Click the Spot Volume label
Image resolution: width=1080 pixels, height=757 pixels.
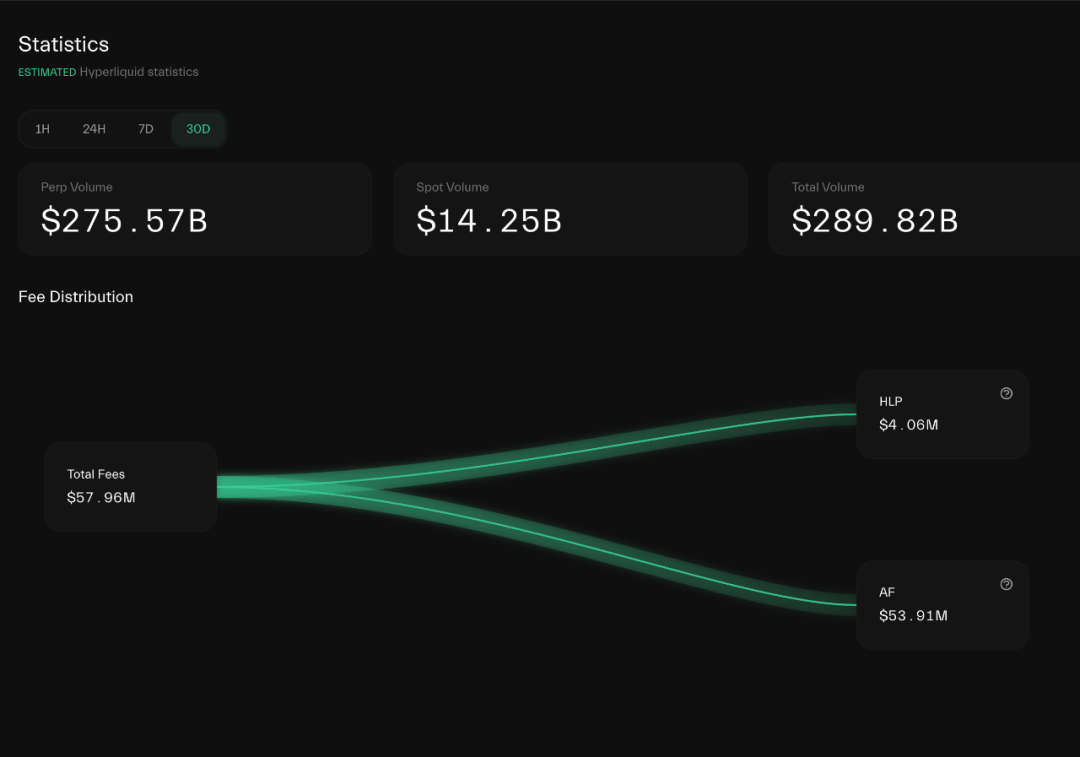click(x=452, y=187)
